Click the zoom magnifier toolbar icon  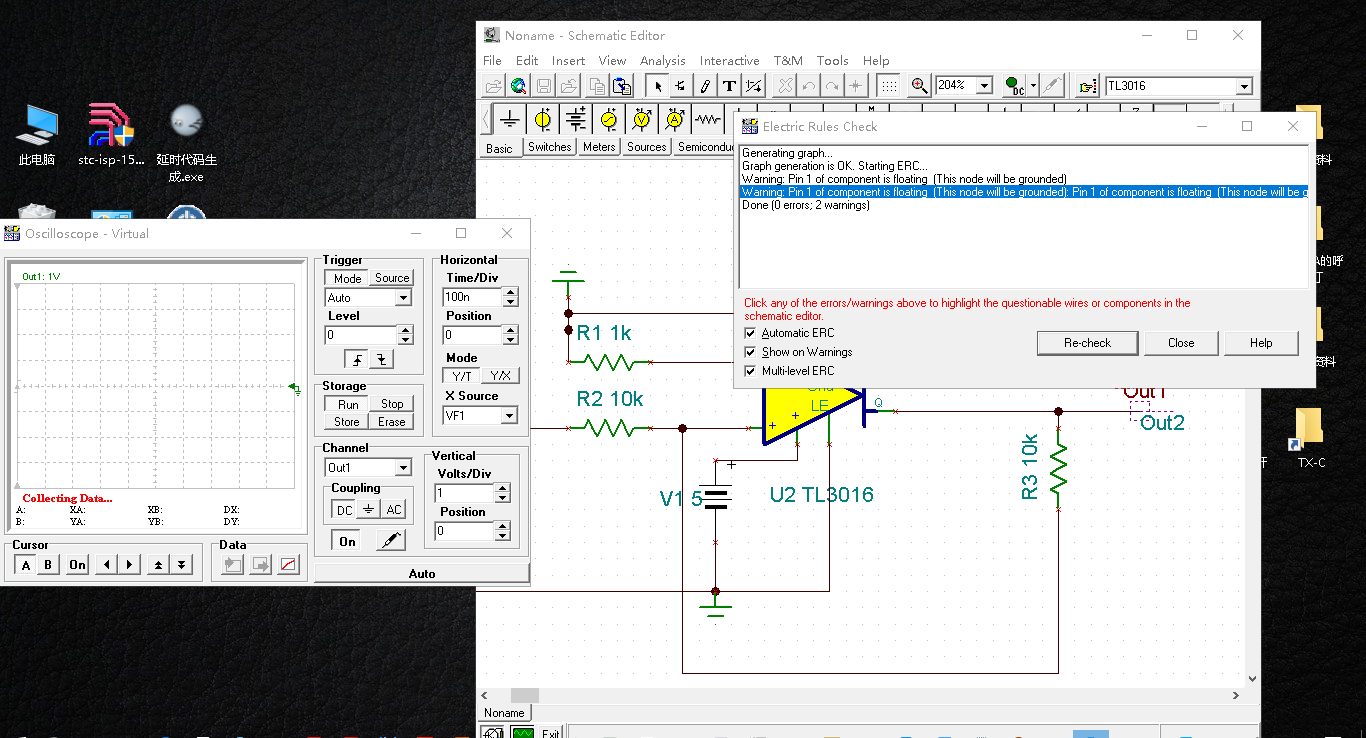[919, 86]
